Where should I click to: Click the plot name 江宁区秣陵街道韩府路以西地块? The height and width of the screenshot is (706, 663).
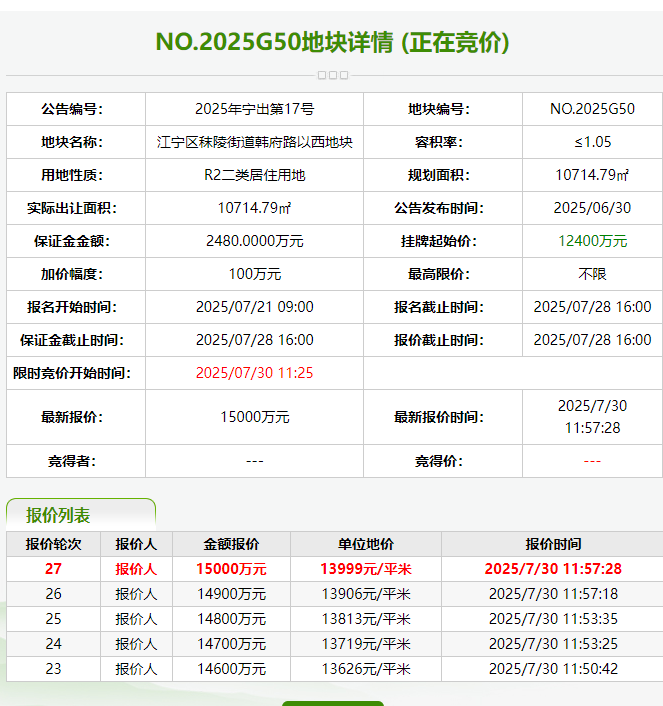tap(254, 142)
